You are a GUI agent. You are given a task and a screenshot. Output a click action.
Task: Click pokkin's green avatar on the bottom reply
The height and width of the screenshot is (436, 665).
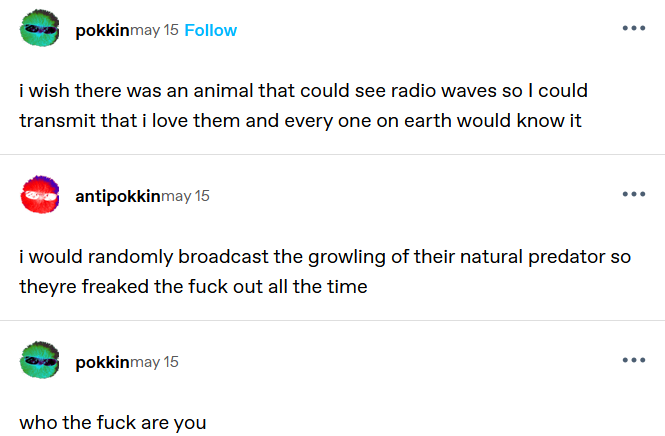point(41,362)
